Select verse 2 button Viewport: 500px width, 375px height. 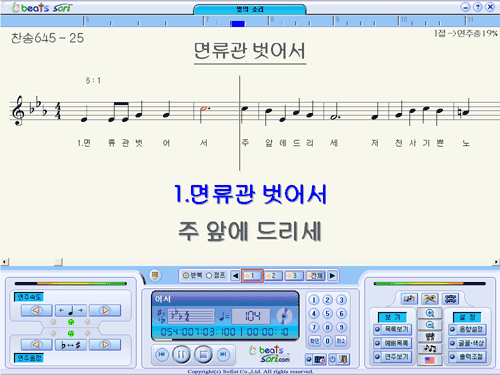click(273, 276)
